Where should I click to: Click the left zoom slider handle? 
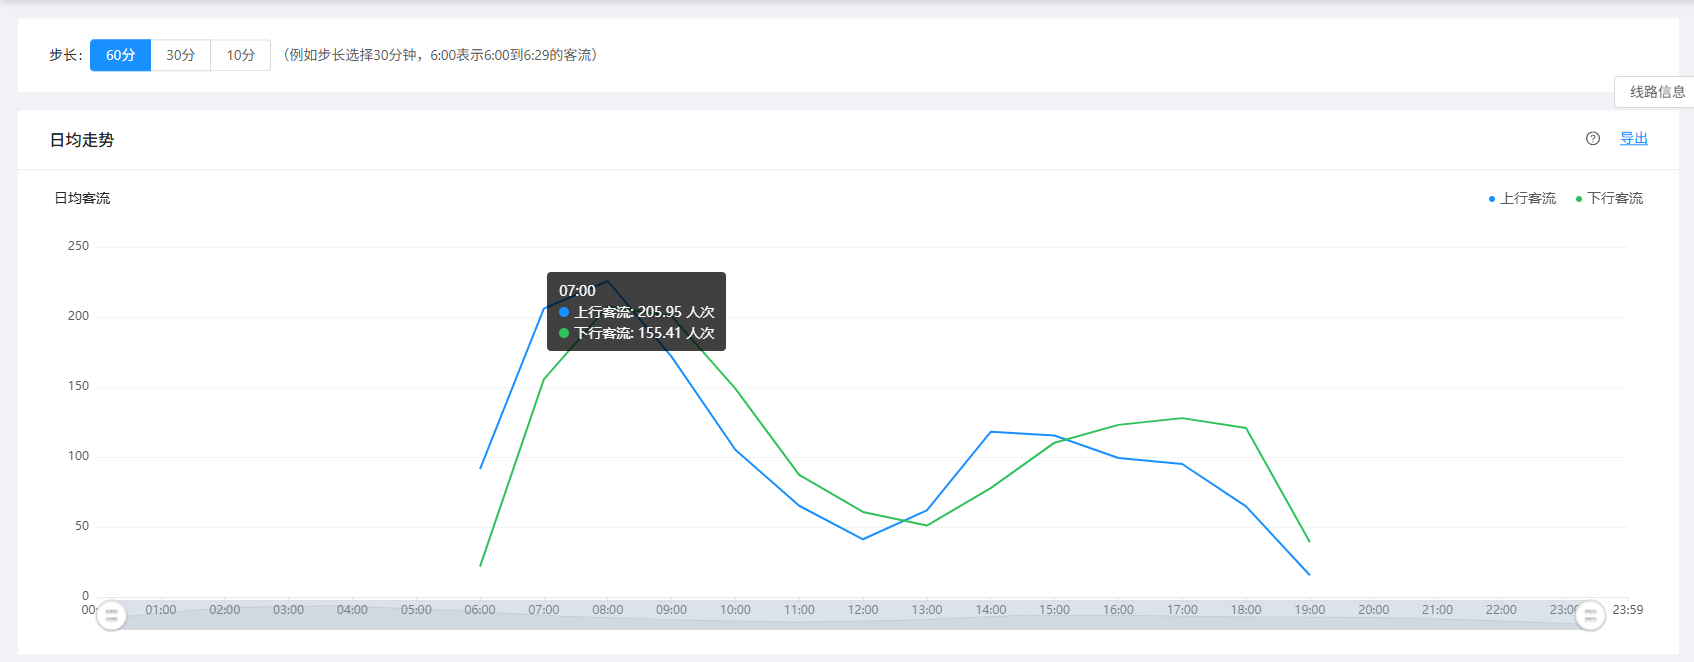[111, 615]
